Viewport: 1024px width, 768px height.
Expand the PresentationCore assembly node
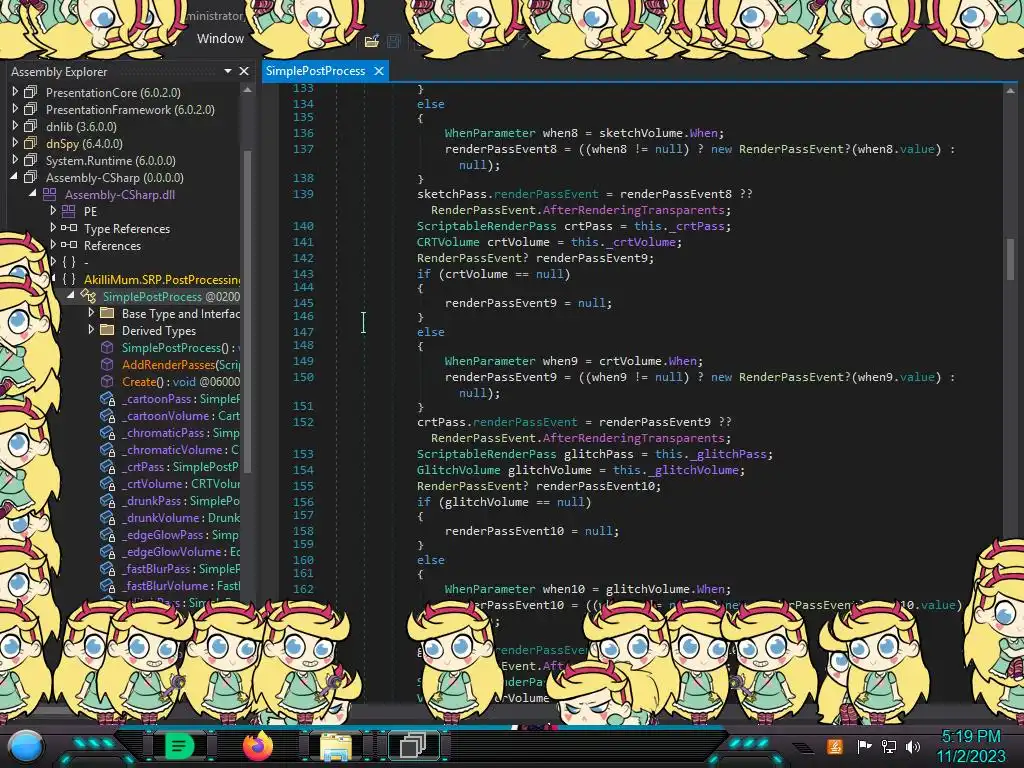click(15, 92)
